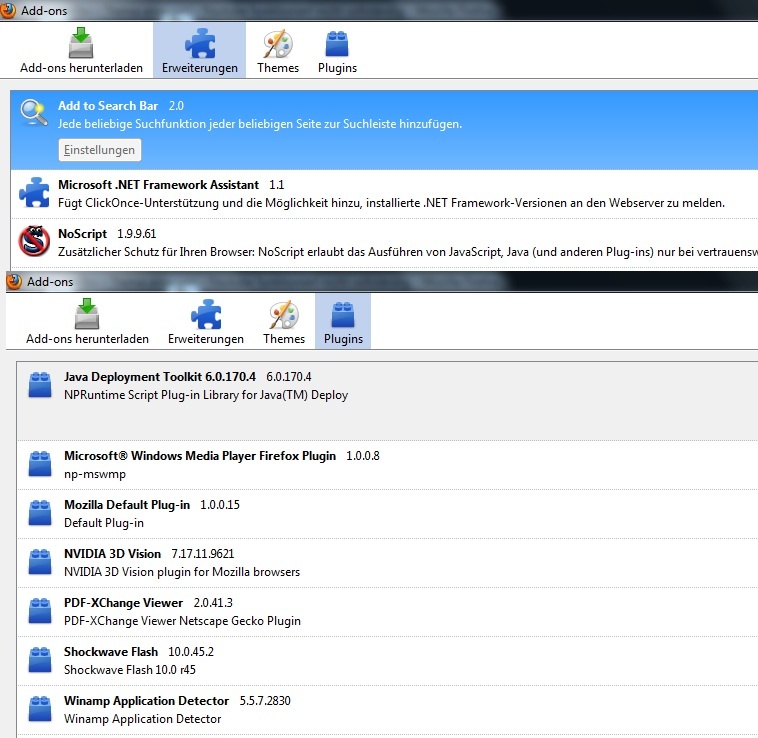Click the Erweiterungen puzzle icon in lower window
This screenshot has height=738, width=758.
206,315
